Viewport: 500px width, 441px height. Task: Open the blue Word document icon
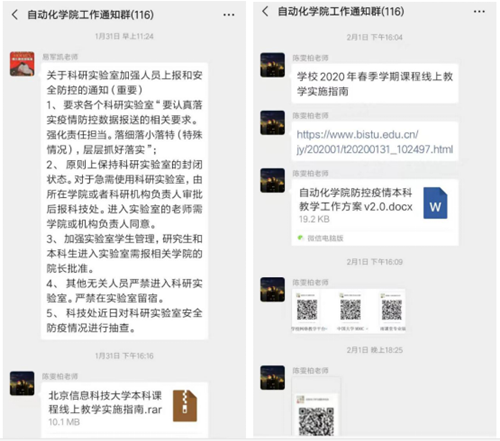click(x=435, y=203)
